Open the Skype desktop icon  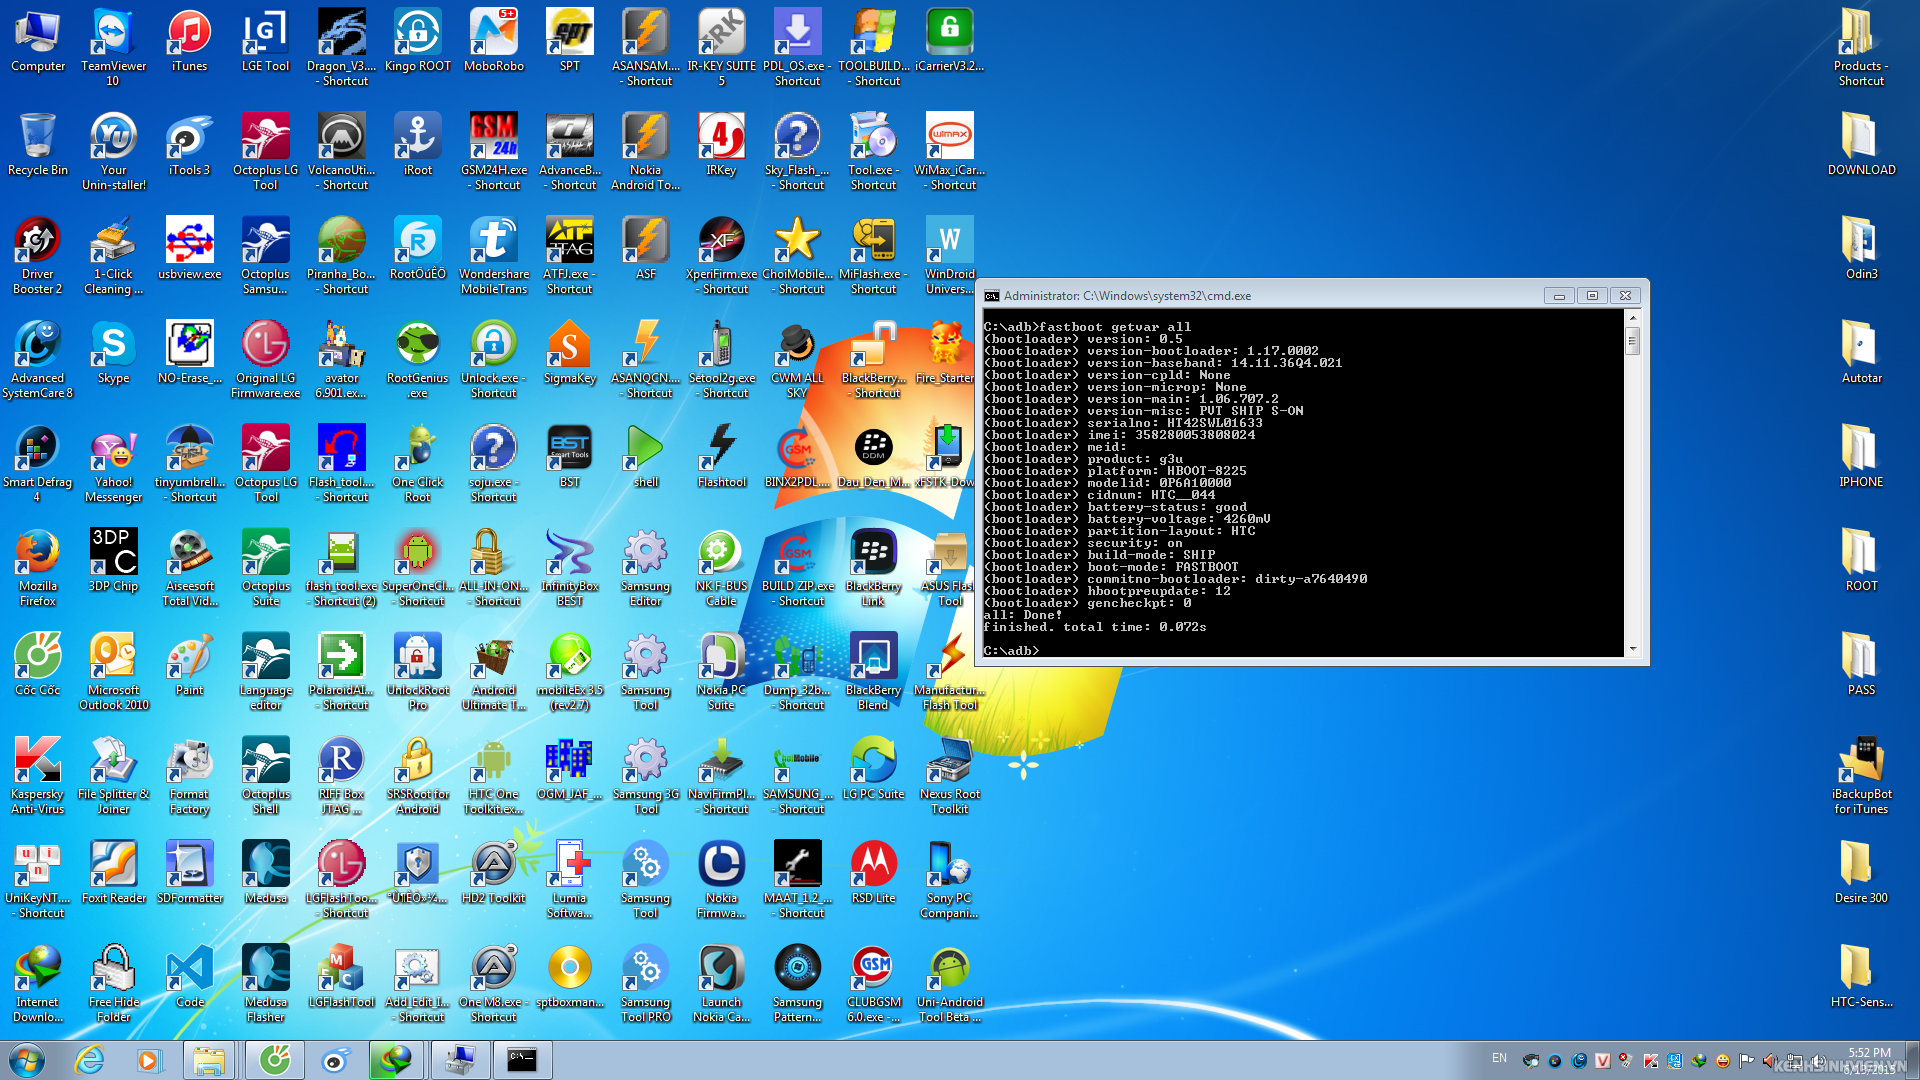[x=113, y=352]
